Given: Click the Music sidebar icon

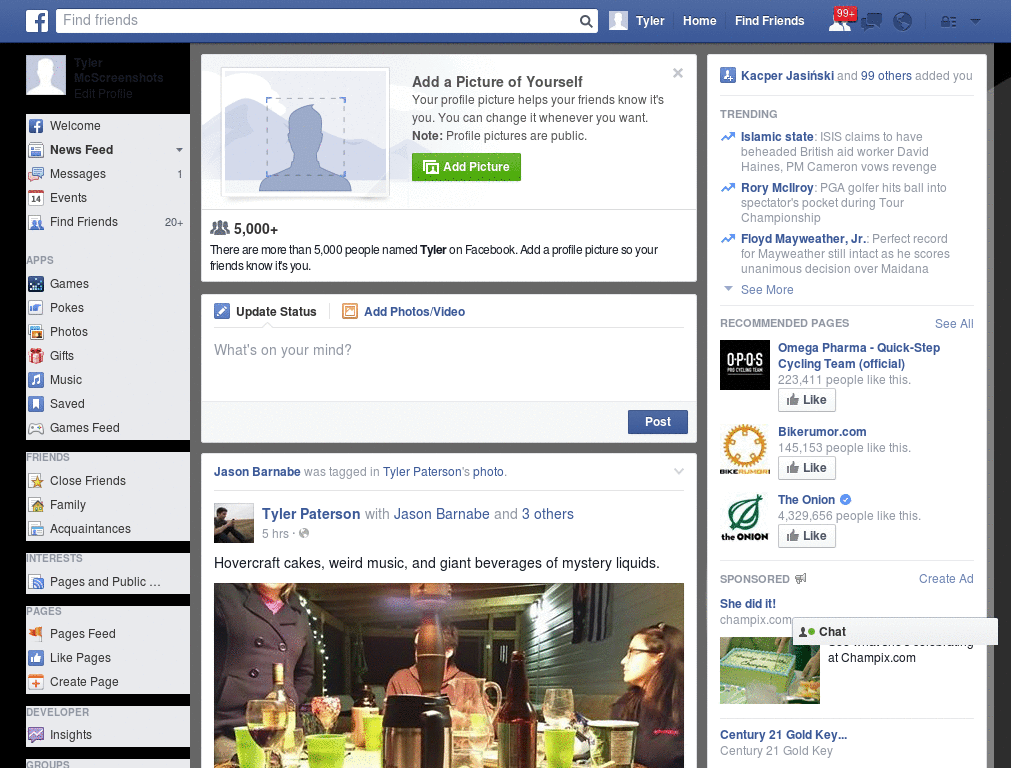Looking at the screenshot, I should (x=36, y=380).
